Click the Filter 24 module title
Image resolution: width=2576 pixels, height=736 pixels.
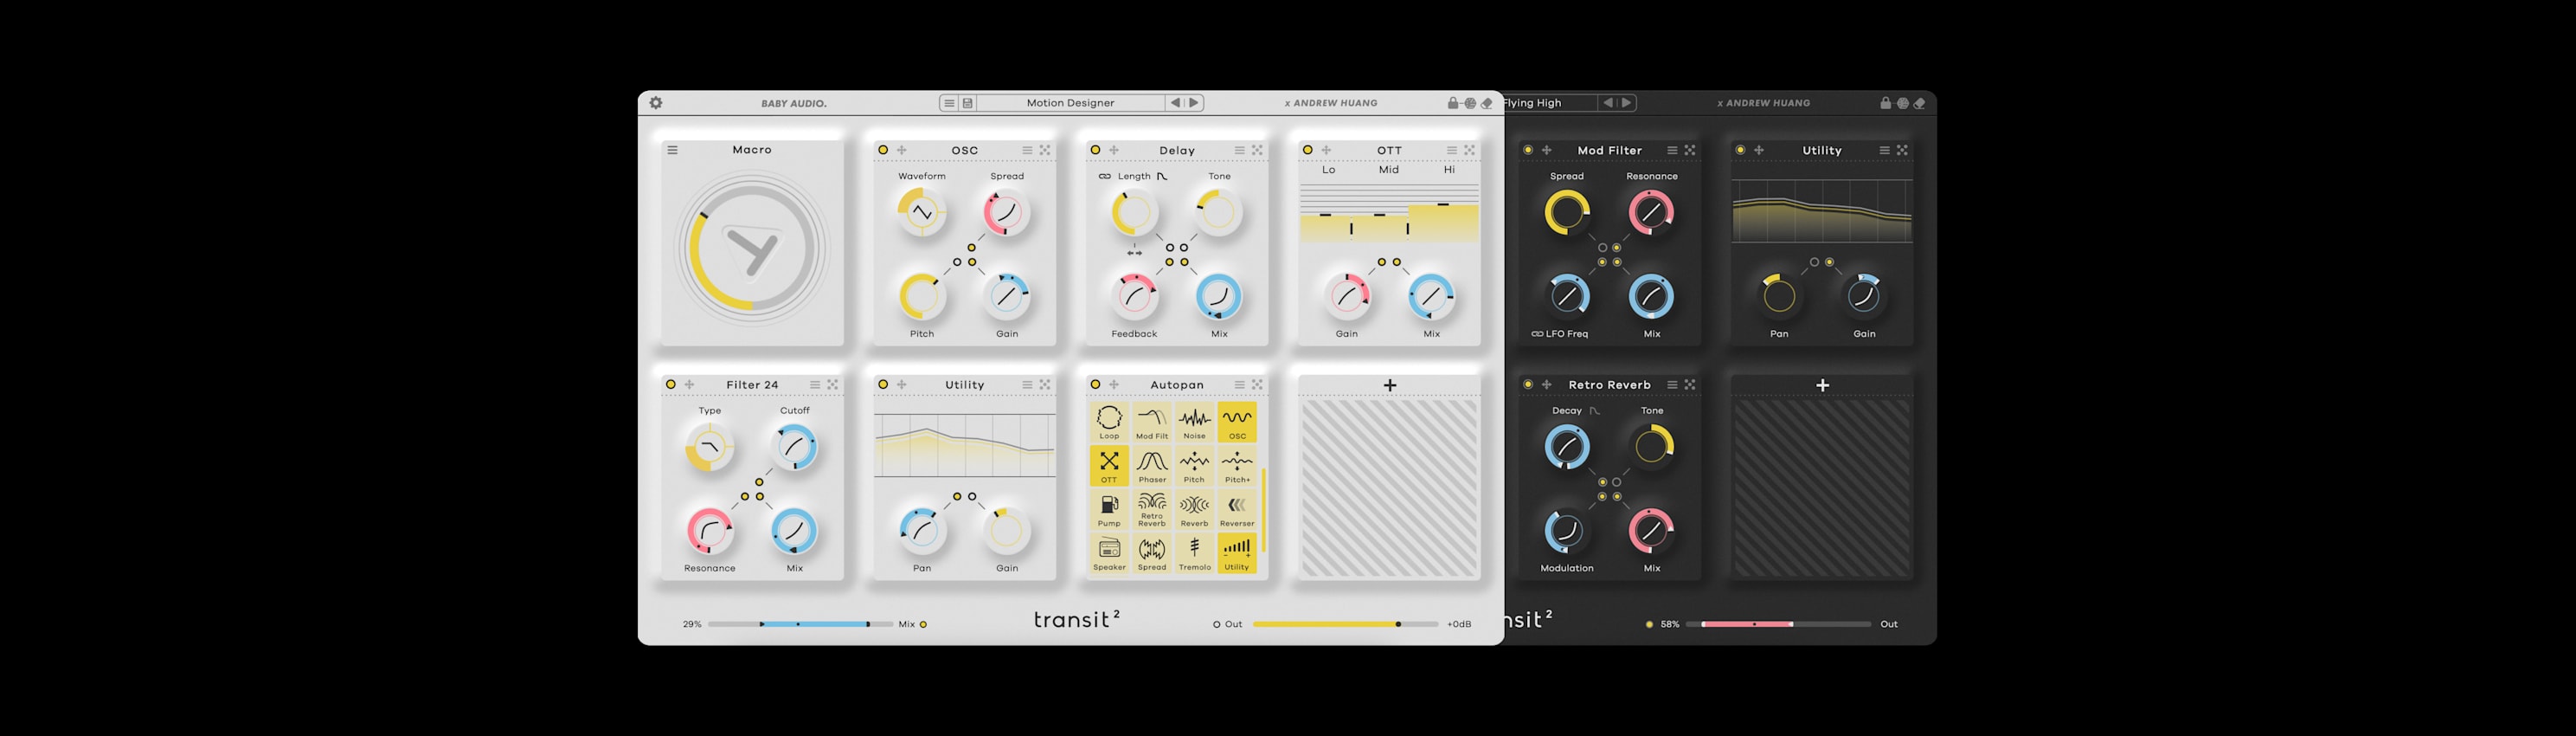click(x=752, y=385)
